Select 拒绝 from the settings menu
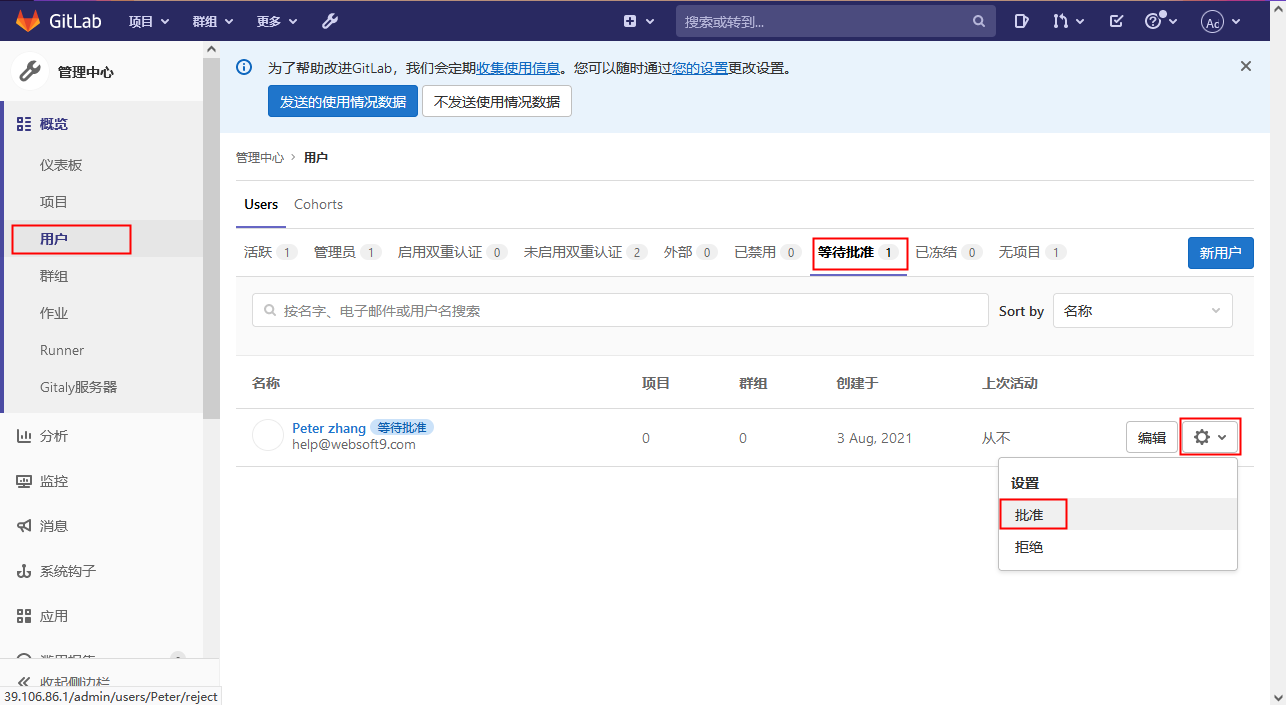 pyautogui.click(x=1029, y=547)
